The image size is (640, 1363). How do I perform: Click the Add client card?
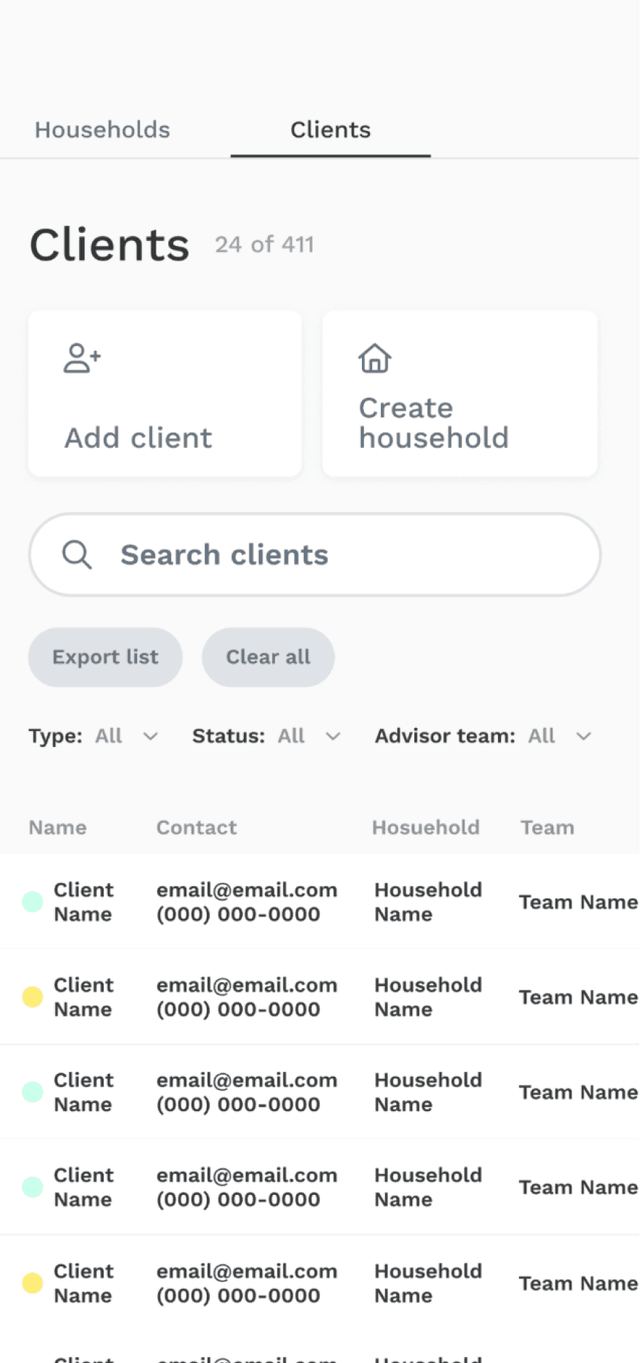coord(165,393)
